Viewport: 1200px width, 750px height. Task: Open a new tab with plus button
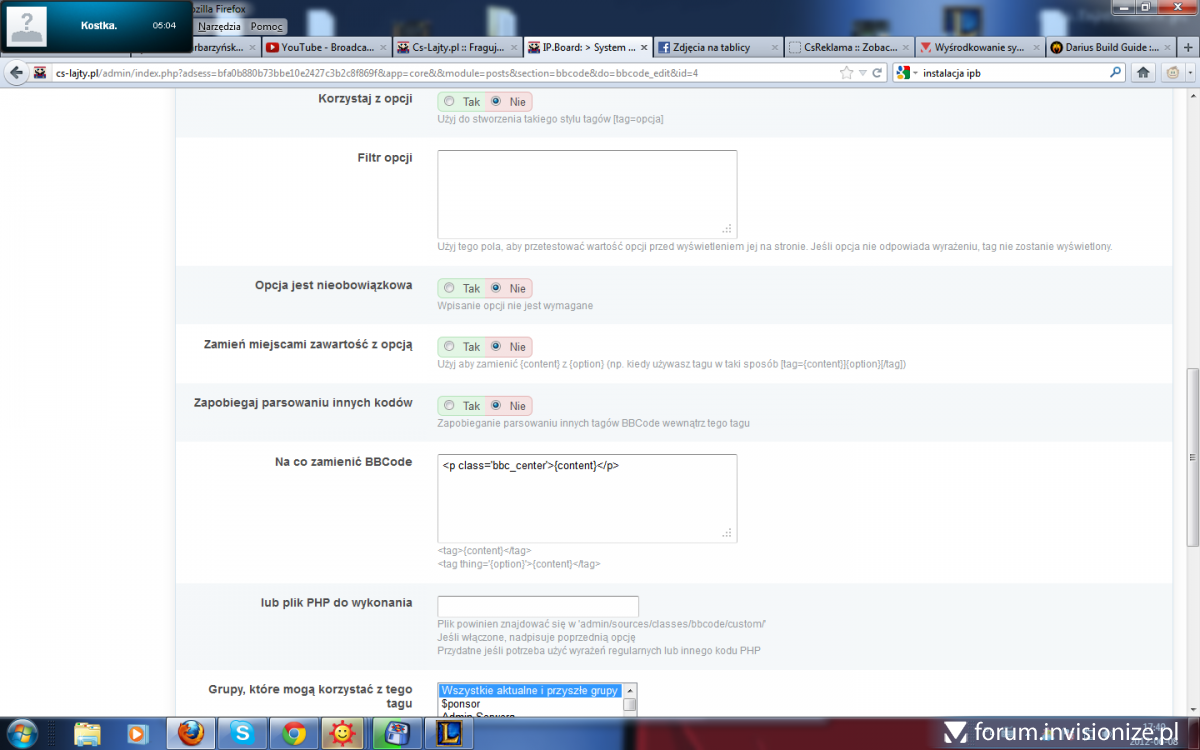(1187, 47)
